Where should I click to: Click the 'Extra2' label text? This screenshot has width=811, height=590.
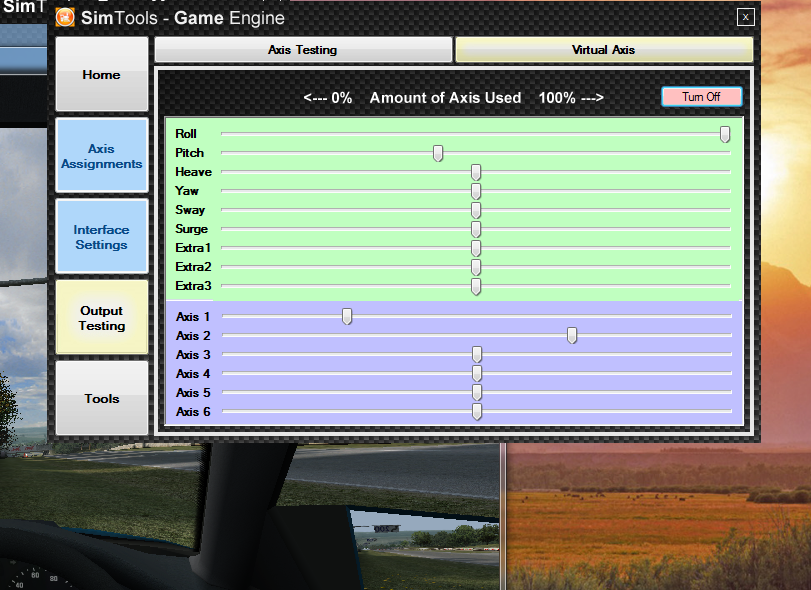(x=193, y=267)
